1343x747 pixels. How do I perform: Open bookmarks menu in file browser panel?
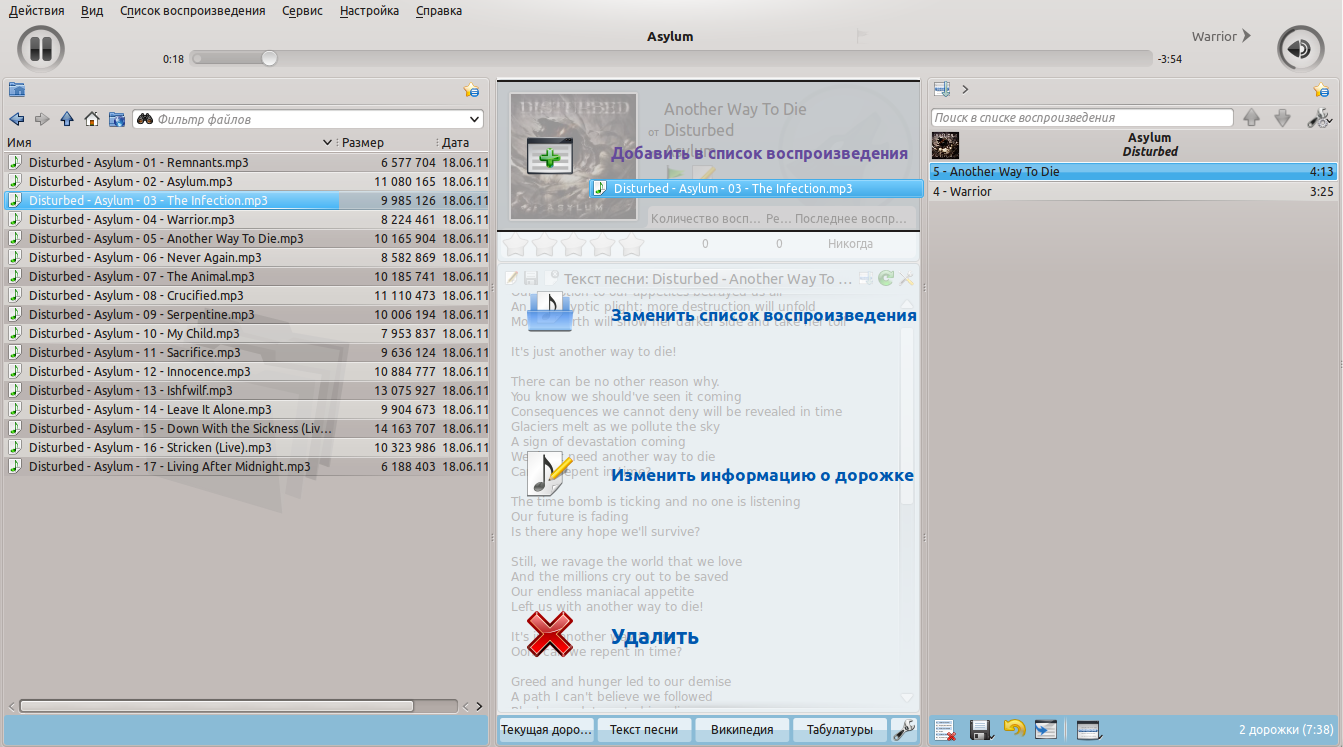pyautogui.click(x=471, y=90)
